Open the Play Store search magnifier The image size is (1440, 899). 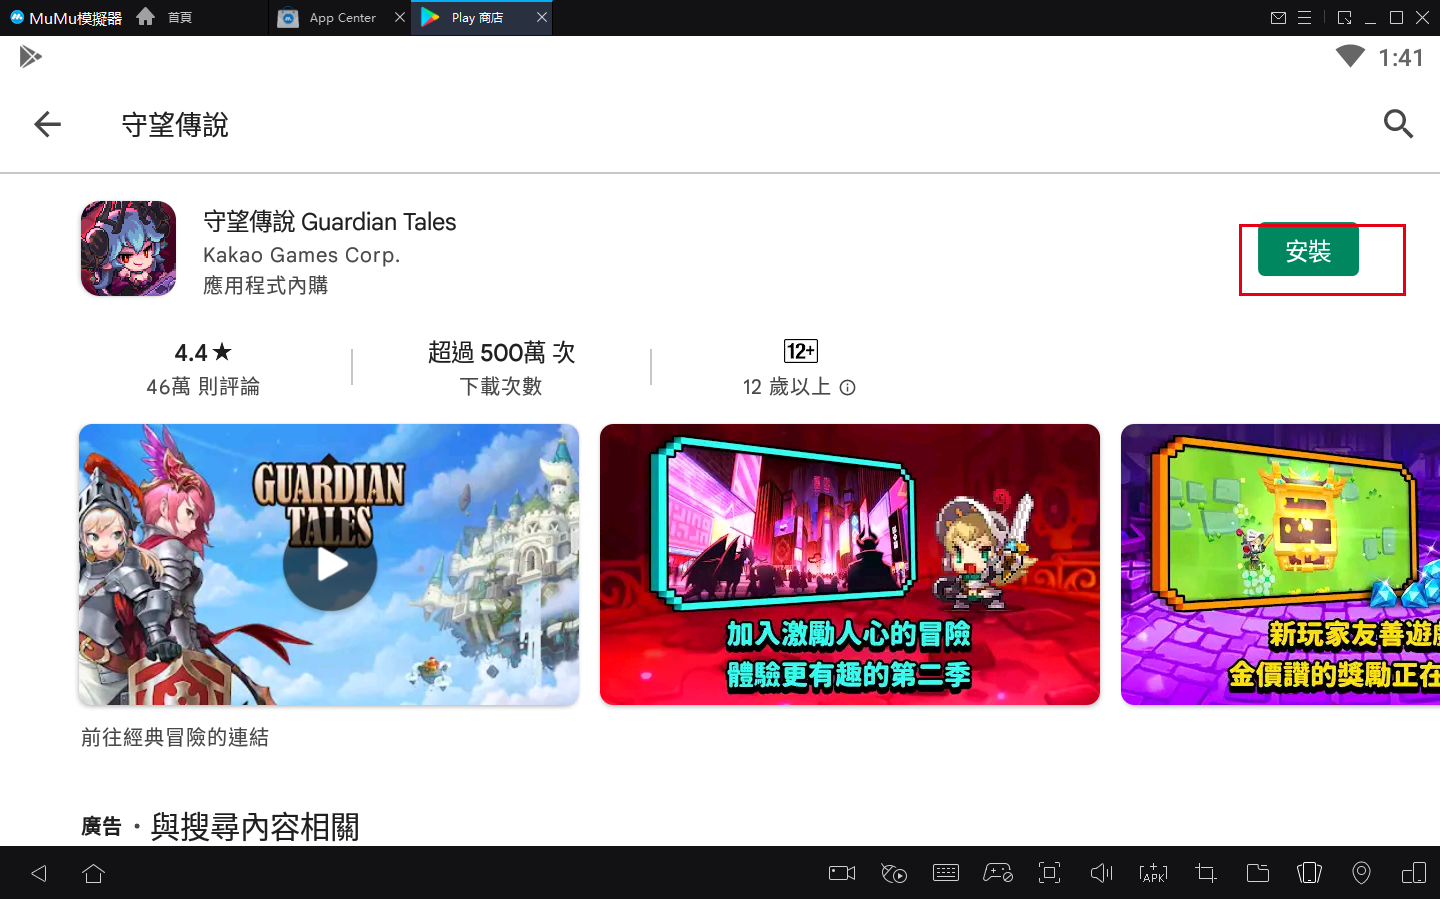[1398, 124]
